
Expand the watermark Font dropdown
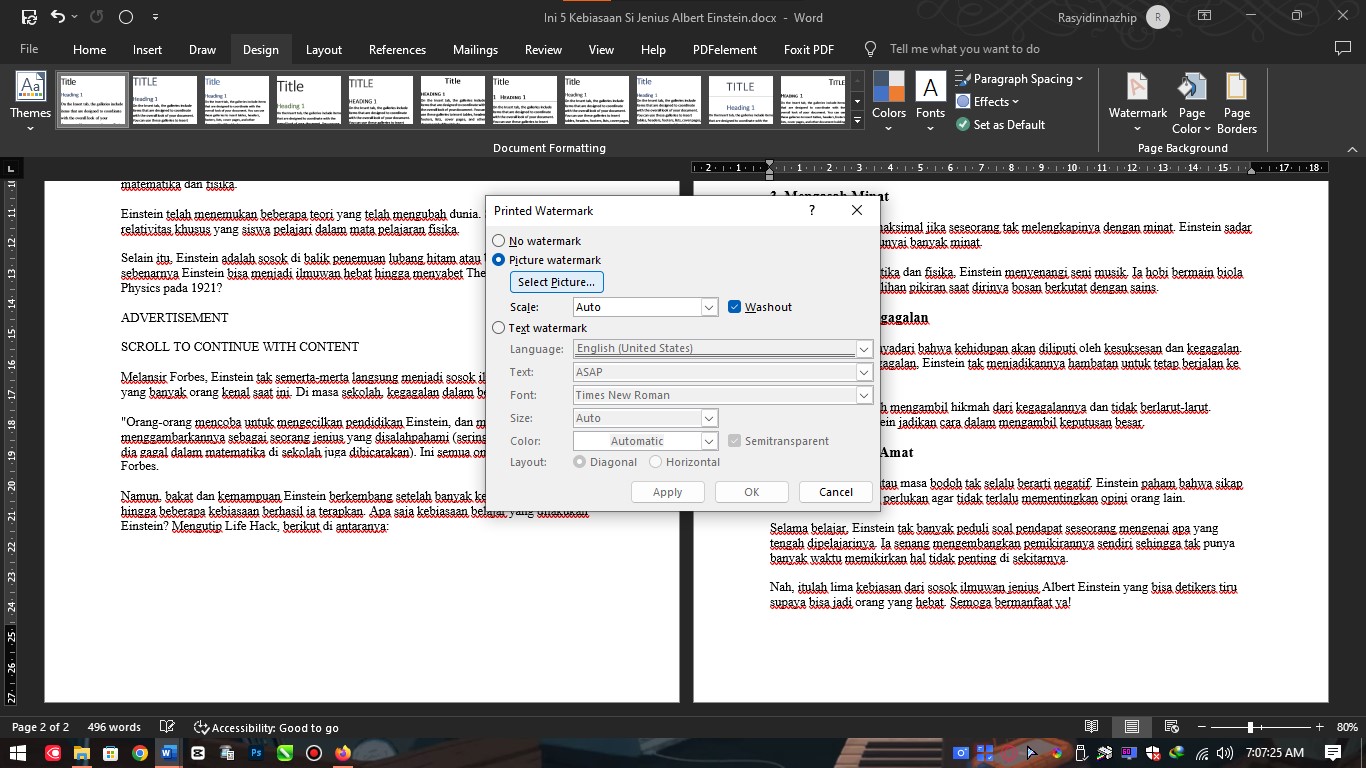point(863,394)
